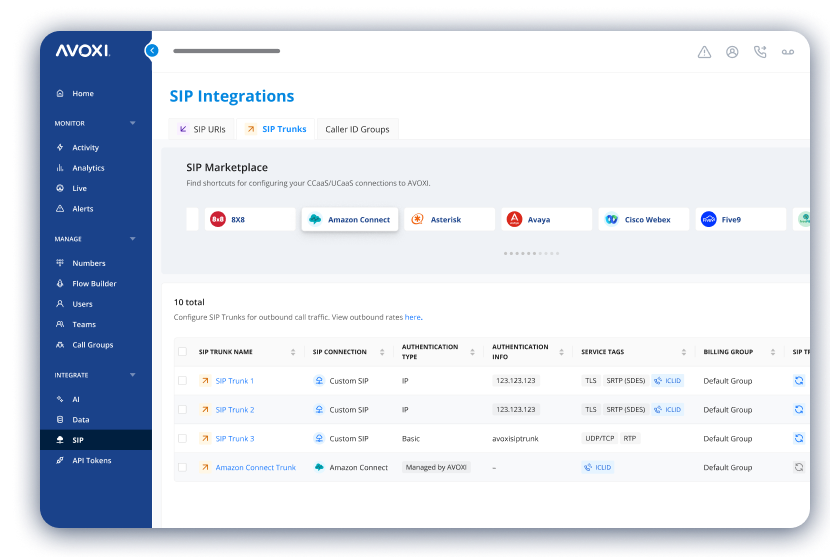Image resolution: width=830 pixels, height=557 pixels.
Task: Toggle the select-all checkbox in table header
Action: [182, 352]
